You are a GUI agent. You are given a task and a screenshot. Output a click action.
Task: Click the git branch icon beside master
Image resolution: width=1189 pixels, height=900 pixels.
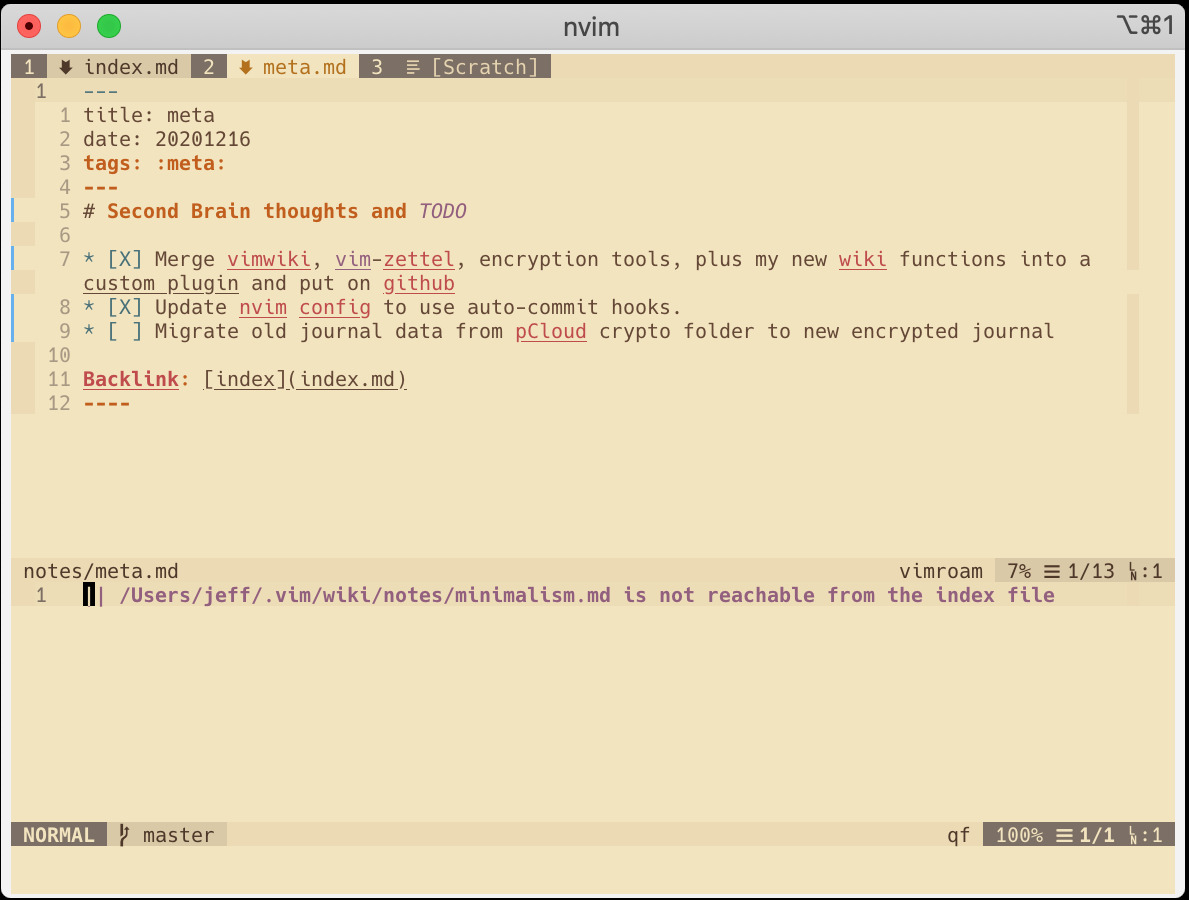(x=124, y=835)
